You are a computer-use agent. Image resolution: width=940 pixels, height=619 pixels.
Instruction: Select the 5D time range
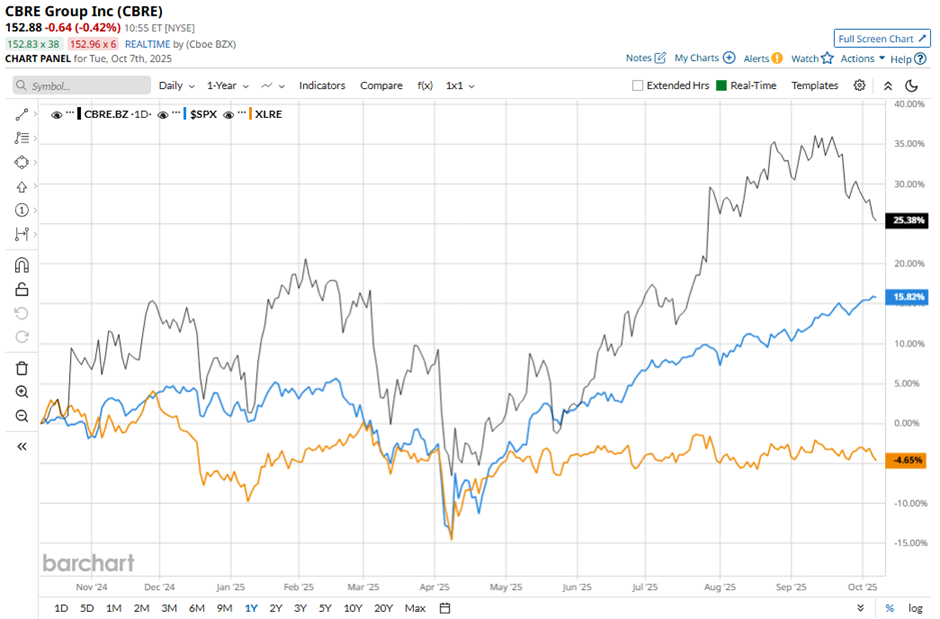click(87, 608)
